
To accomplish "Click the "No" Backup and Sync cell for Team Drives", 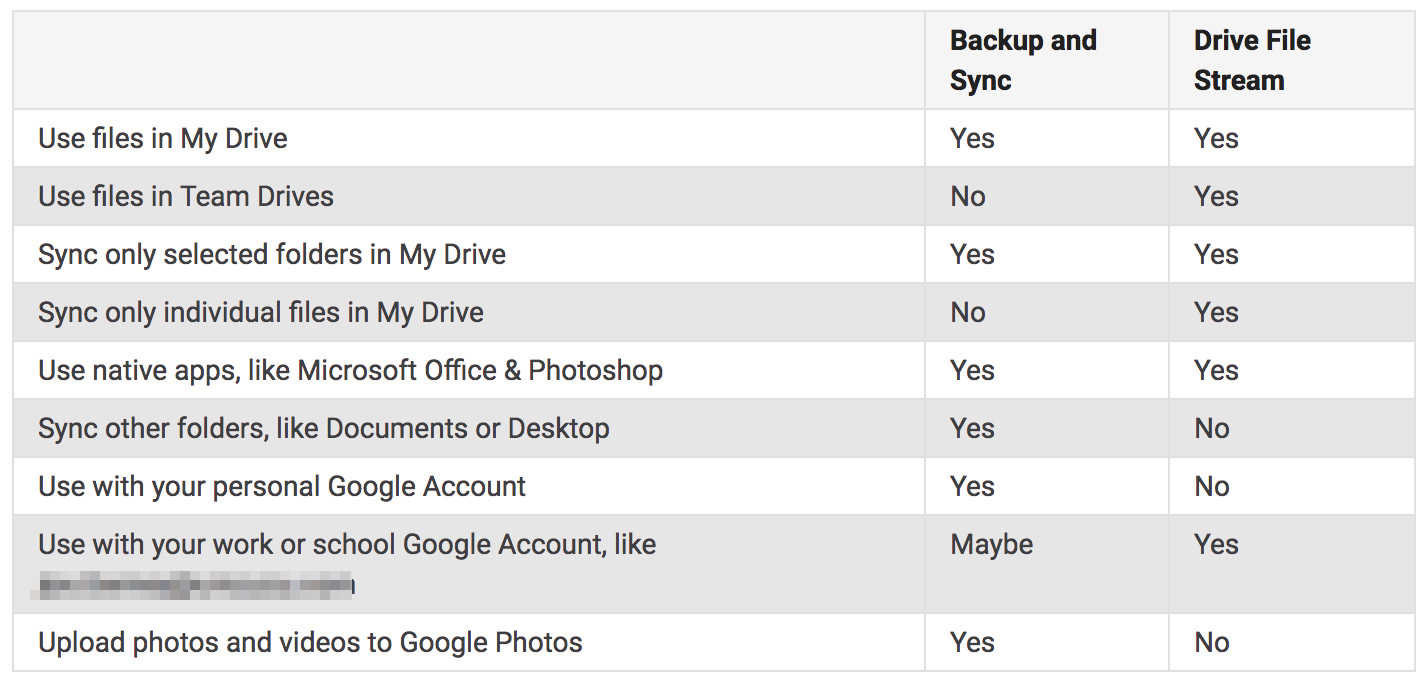I will (968, 196).
